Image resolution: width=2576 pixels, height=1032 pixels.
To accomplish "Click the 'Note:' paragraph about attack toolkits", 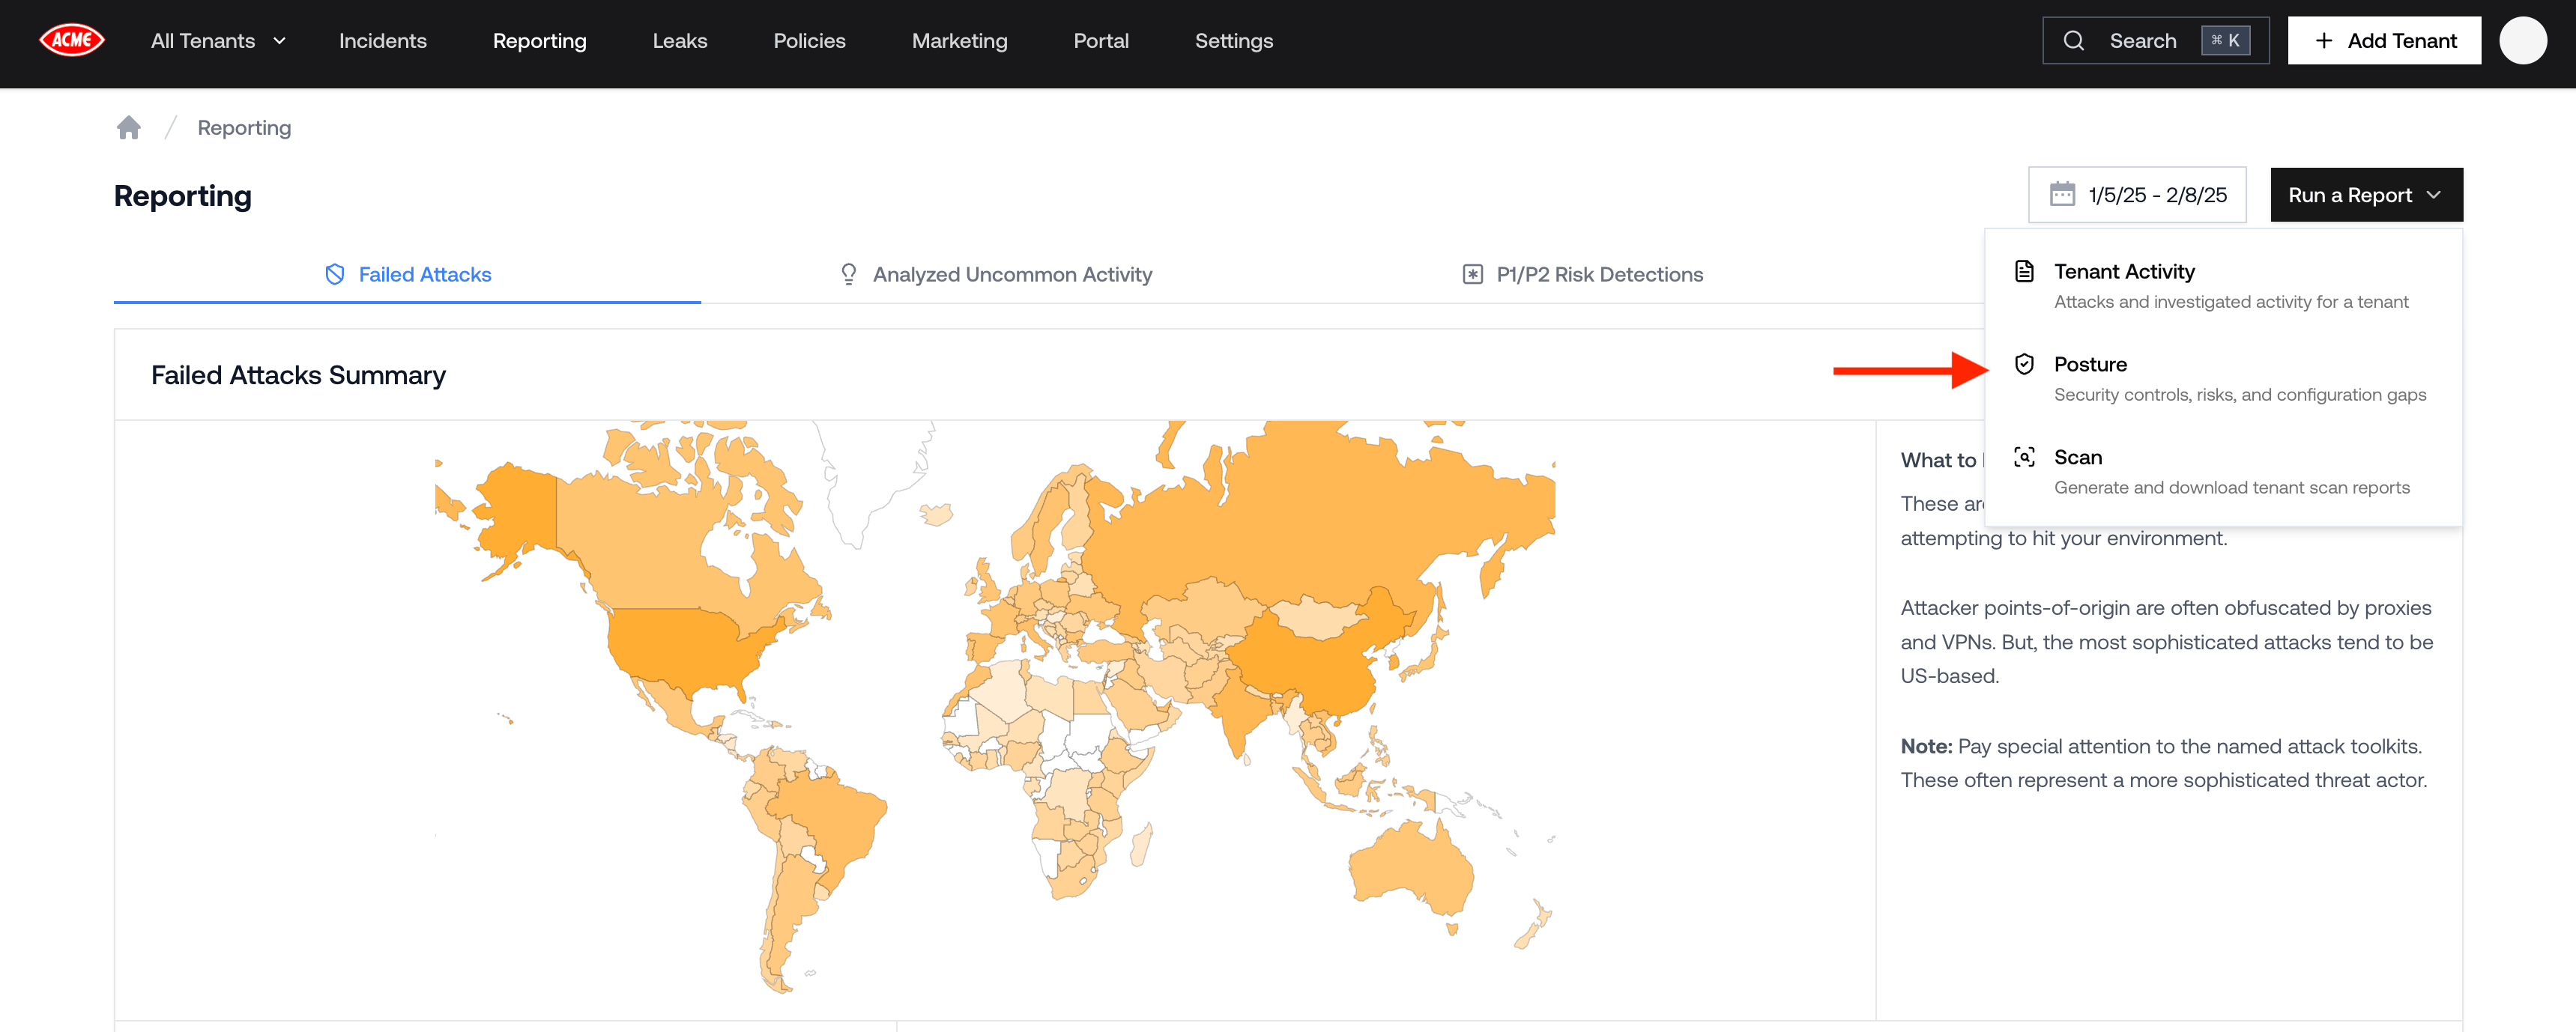I will click(2164, 763).
